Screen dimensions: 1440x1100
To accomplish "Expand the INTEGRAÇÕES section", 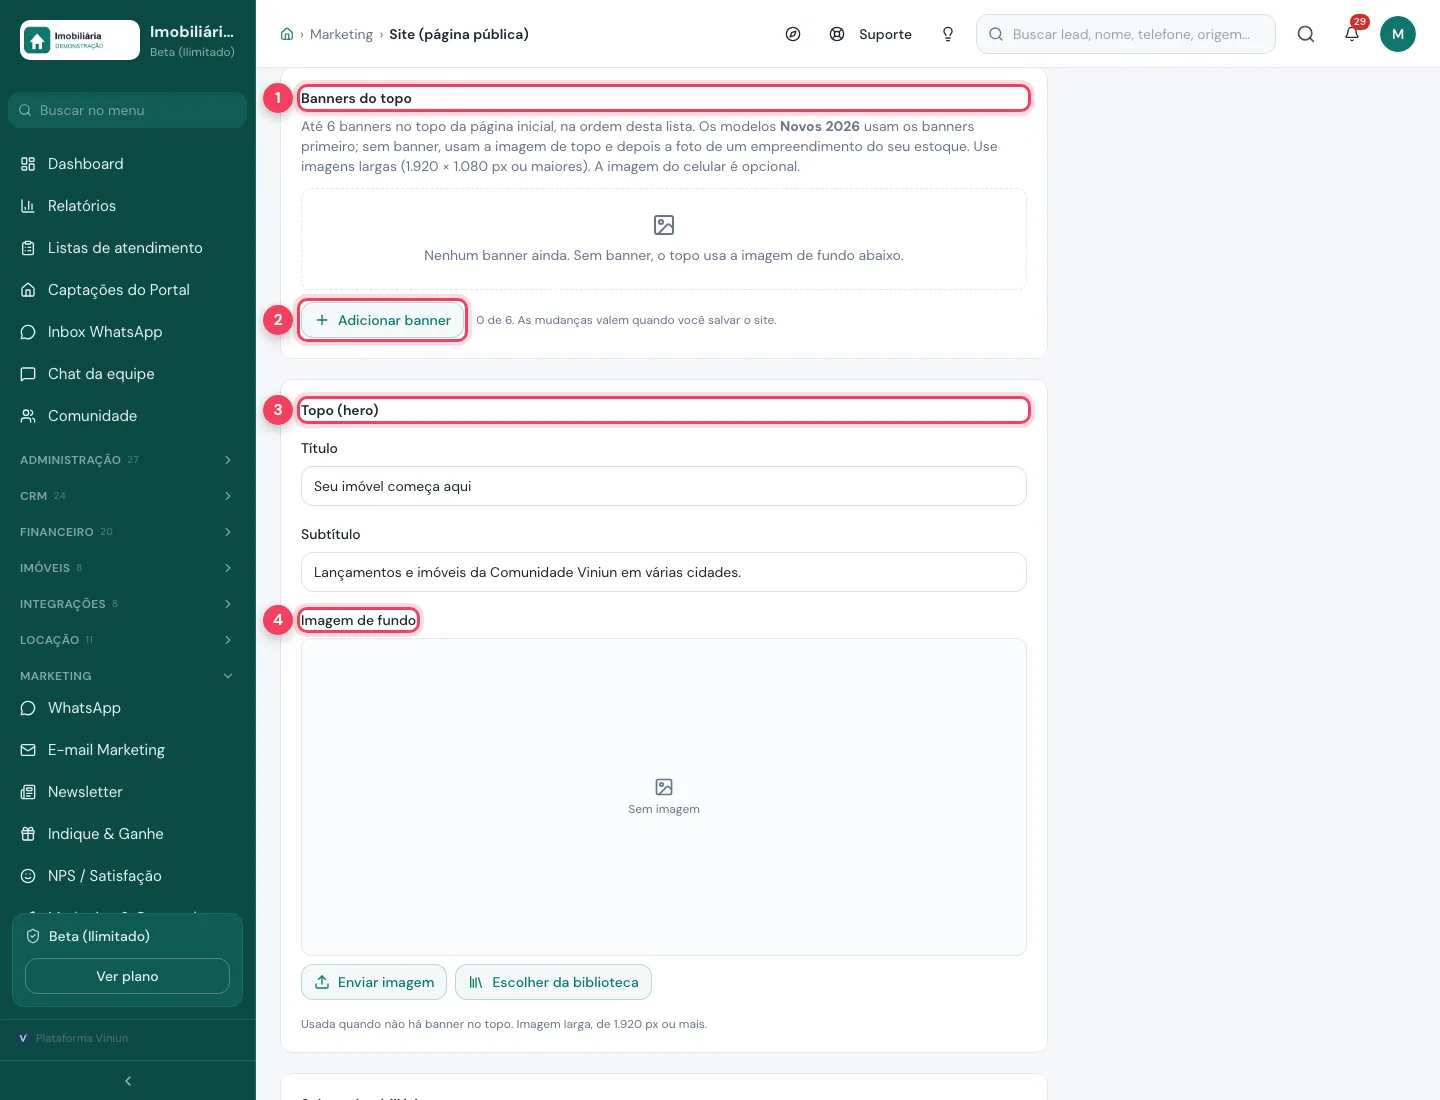I will (x=127, y=604).
